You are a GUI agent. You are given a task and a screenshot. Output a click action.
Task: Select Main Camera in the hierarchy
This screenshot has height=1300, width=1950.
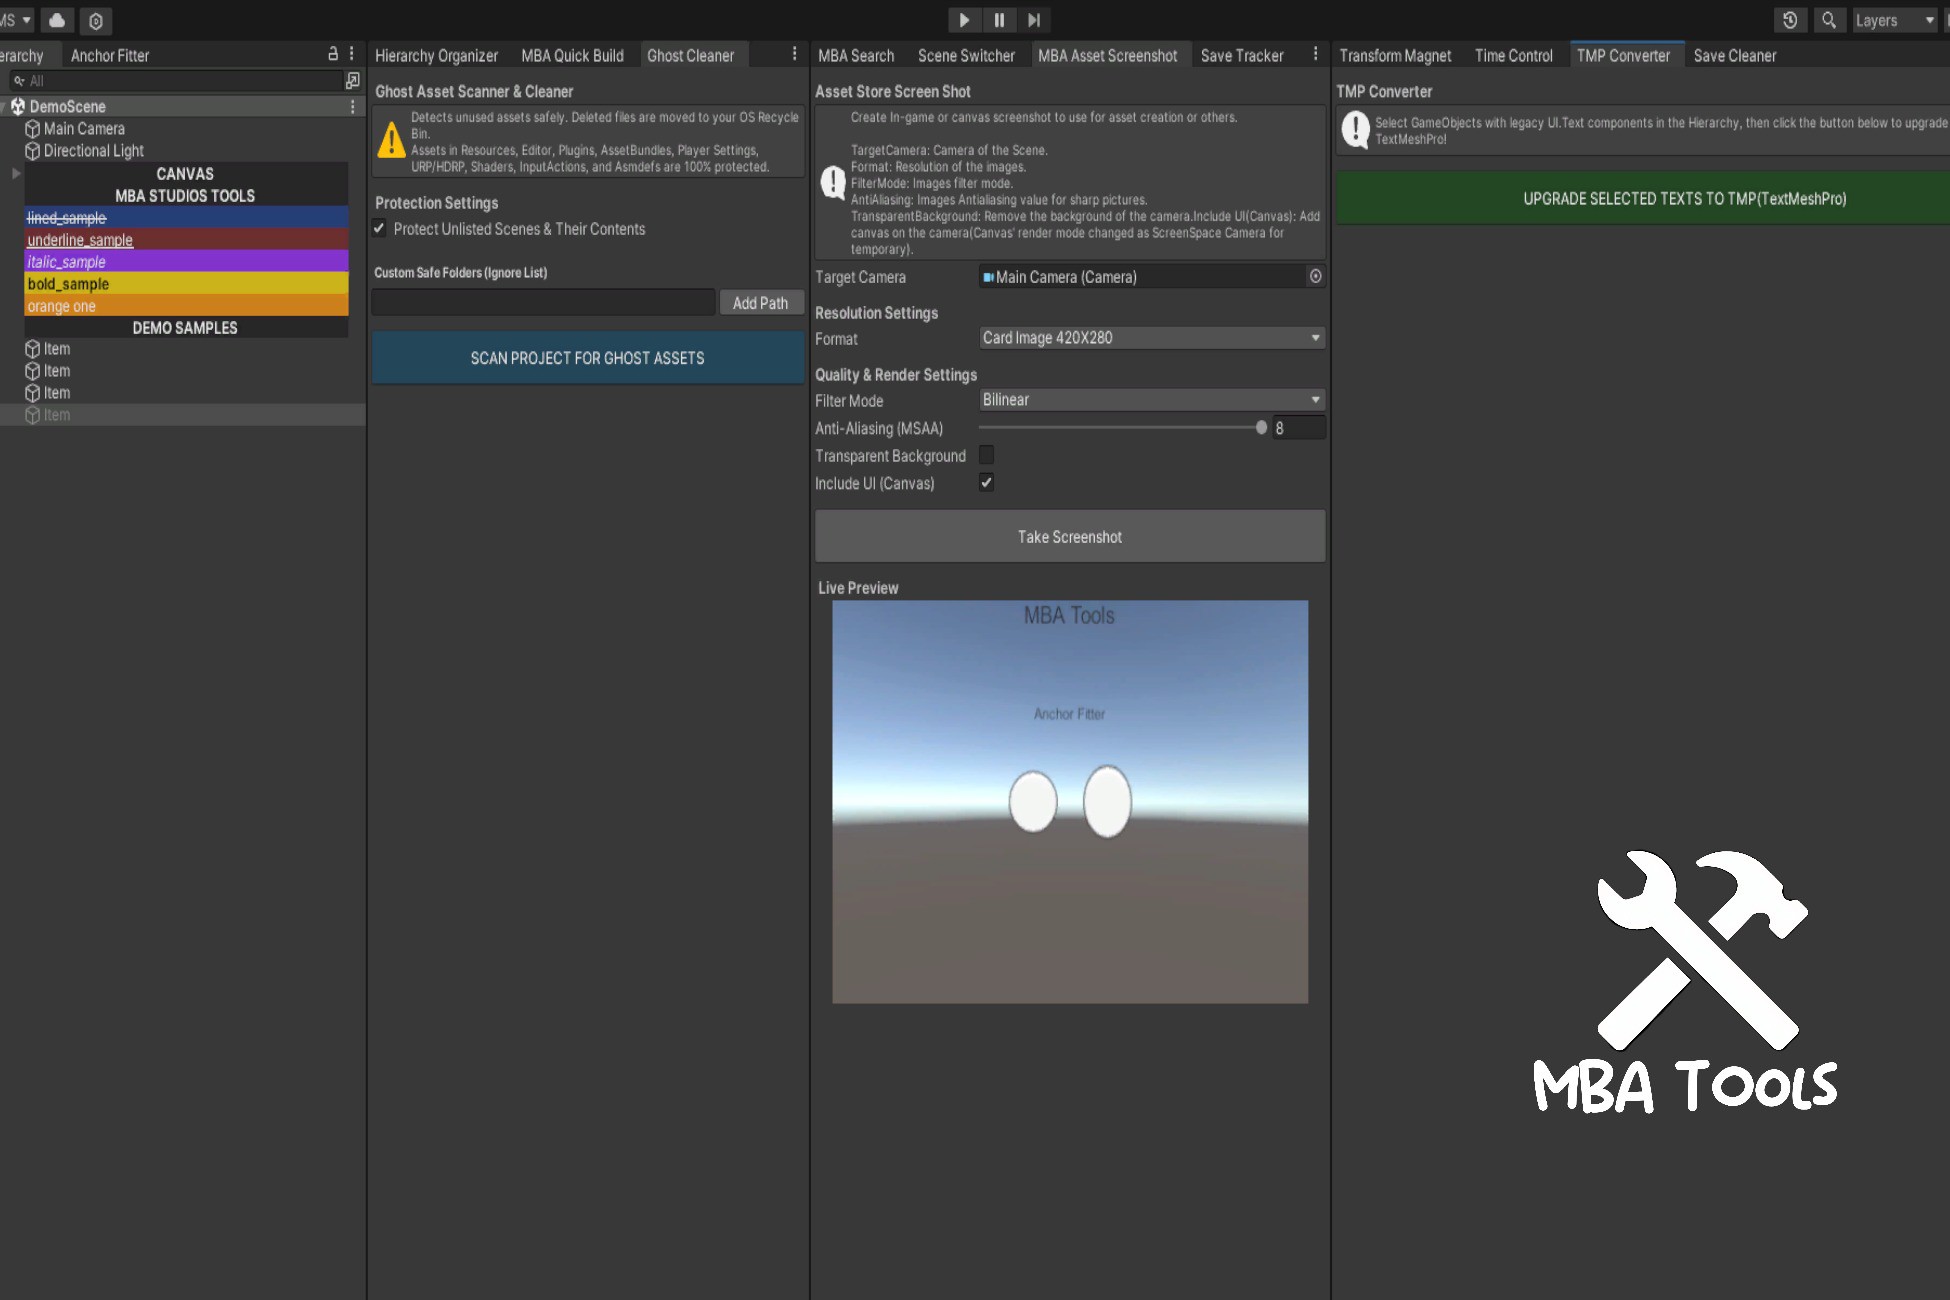pos(84,129)
